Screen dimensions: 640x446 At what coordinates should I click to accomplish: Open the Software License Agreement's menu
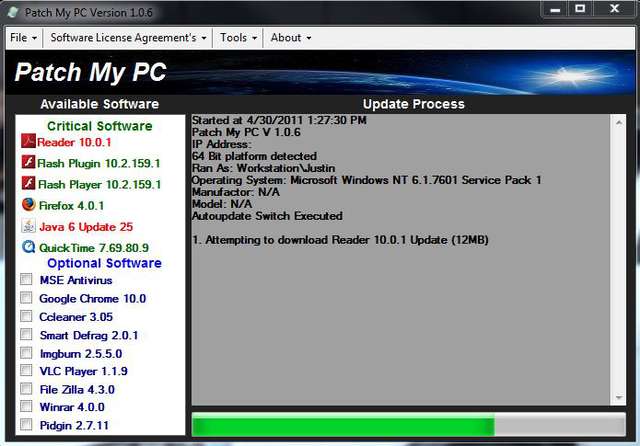pyautogui.click(x=128, y=38)
